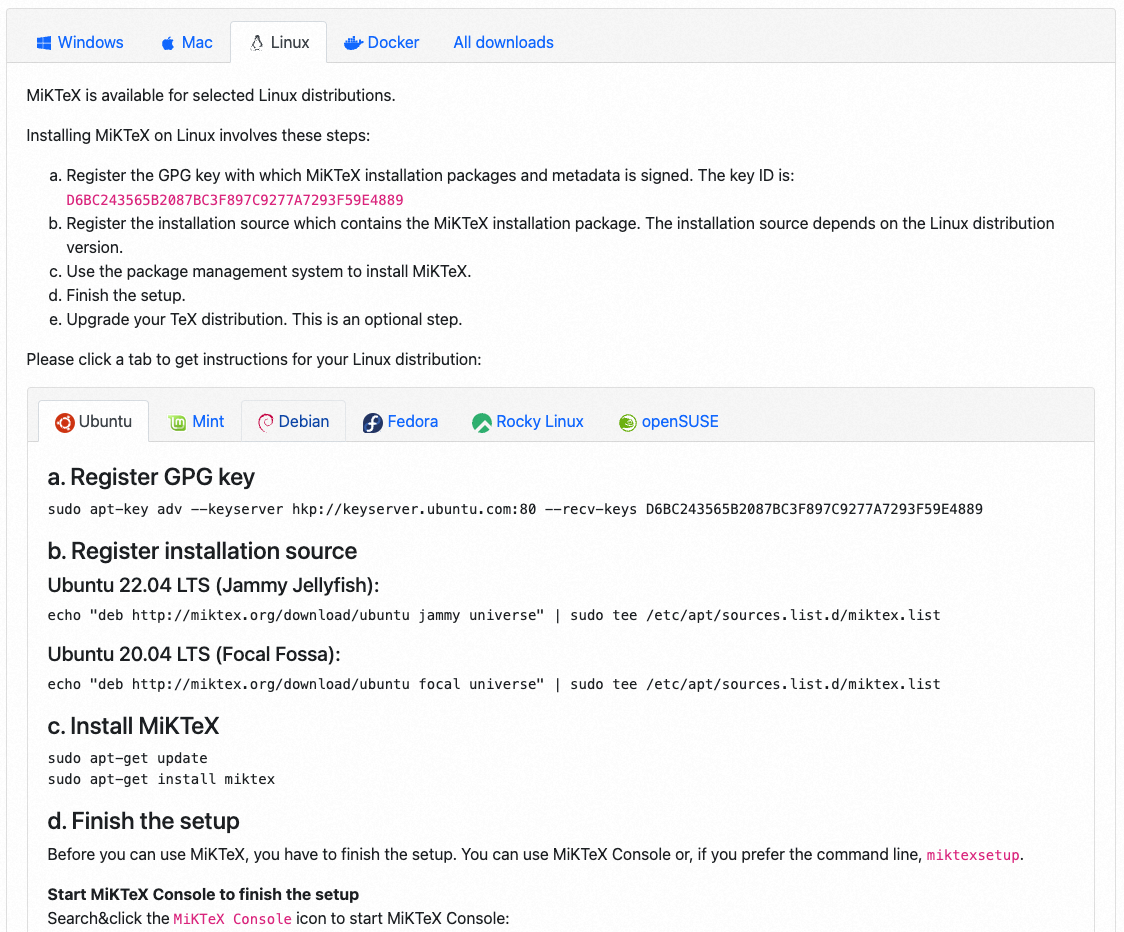Click the Mint logo icon
Viewport: 1124px width, 932px height.
coord(178,423)
